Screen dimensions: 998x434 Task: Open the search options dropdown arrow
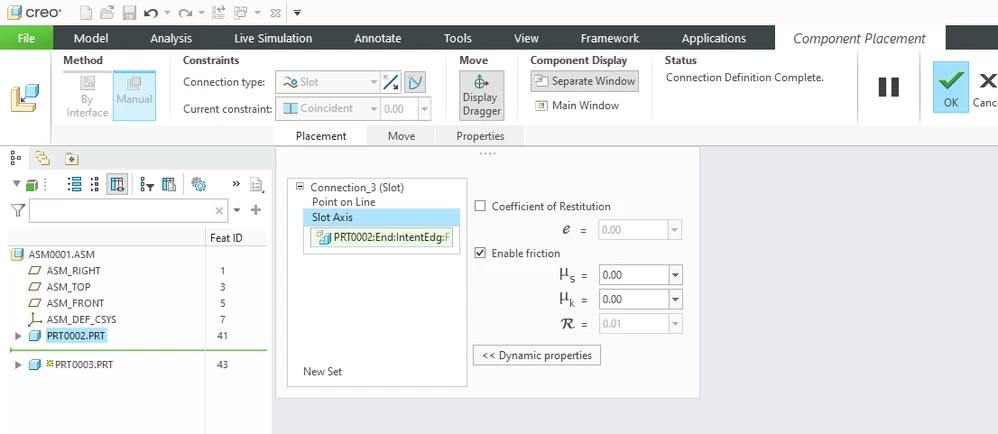[x=237, y=210]
